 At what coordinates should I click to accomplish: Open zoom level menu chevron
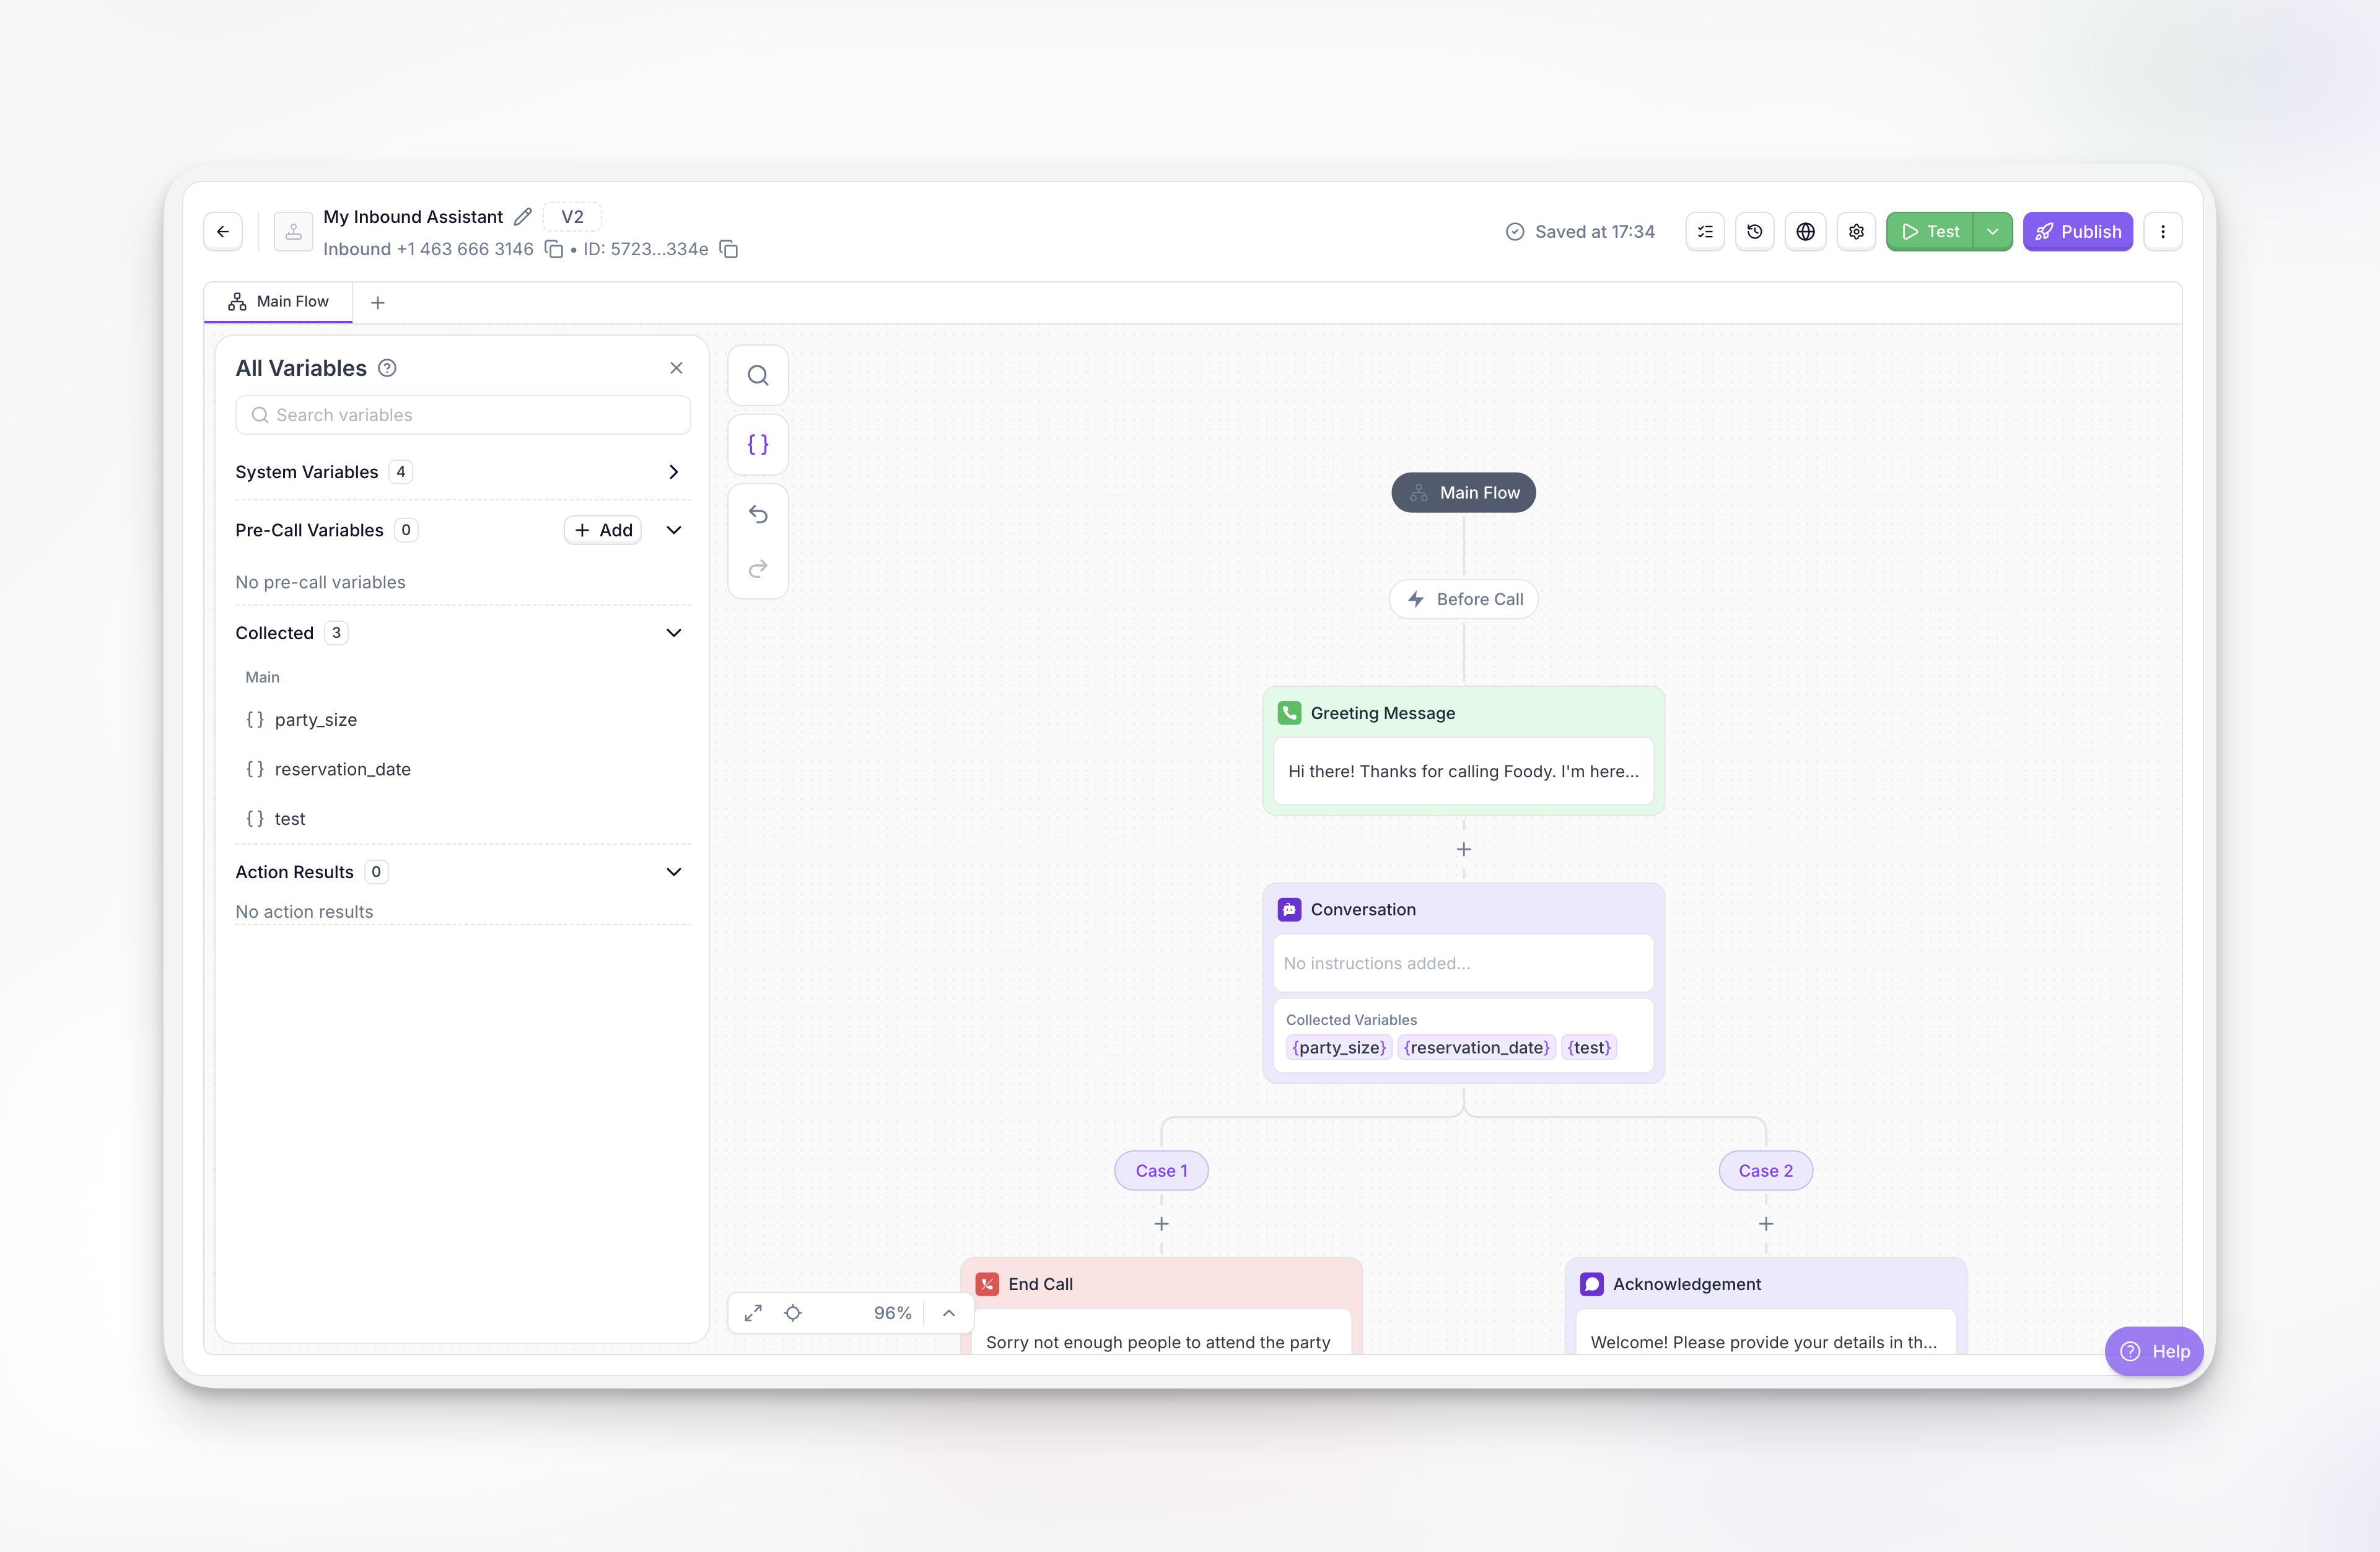949,1313
